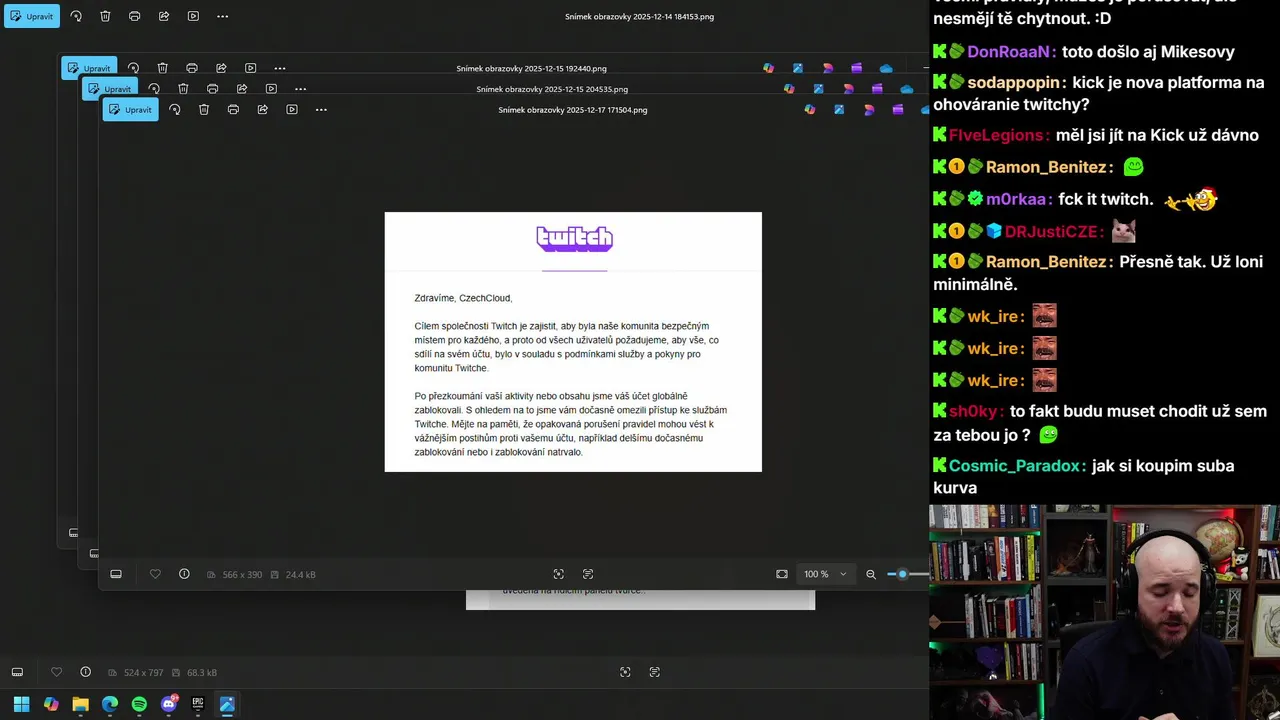Open more options in the 184153.png window

[x=222, y=16]
